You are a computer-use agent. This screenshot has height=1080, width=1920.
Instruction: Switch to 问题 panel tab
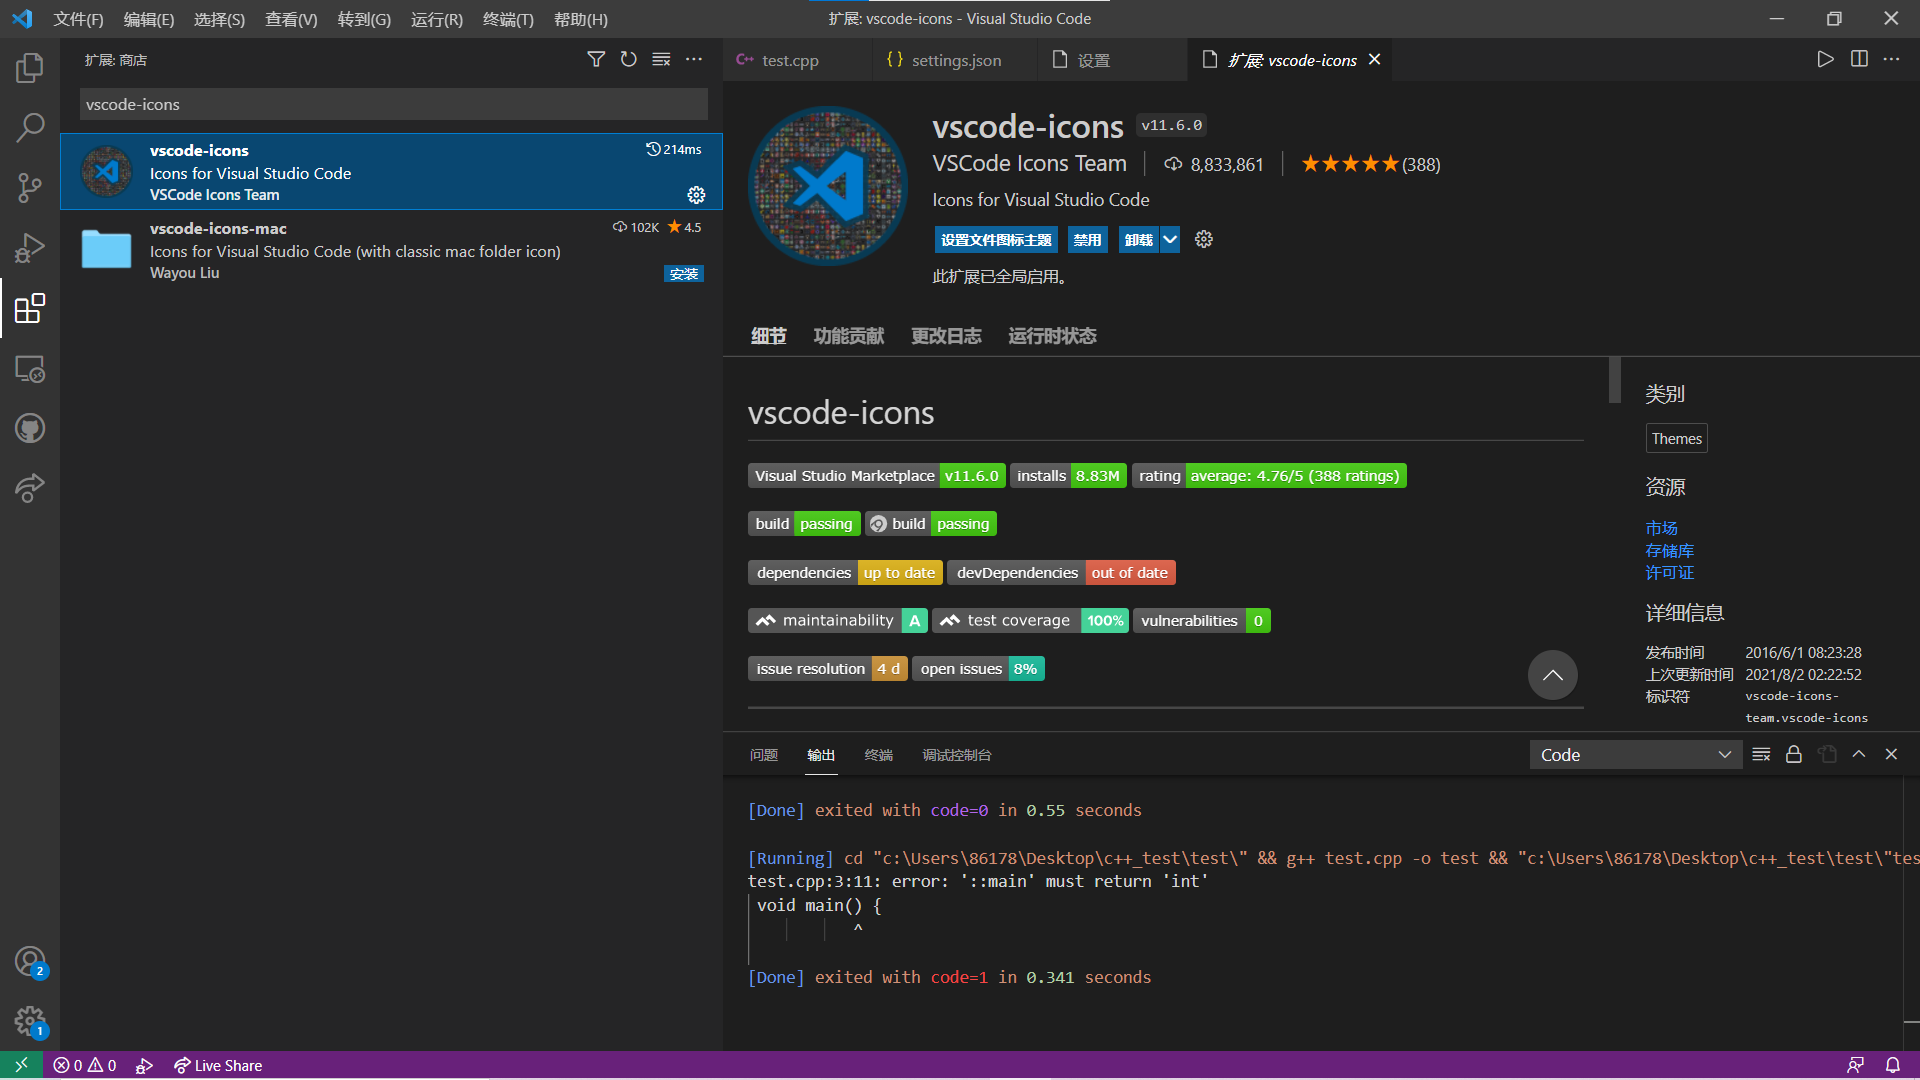[764, 755]
